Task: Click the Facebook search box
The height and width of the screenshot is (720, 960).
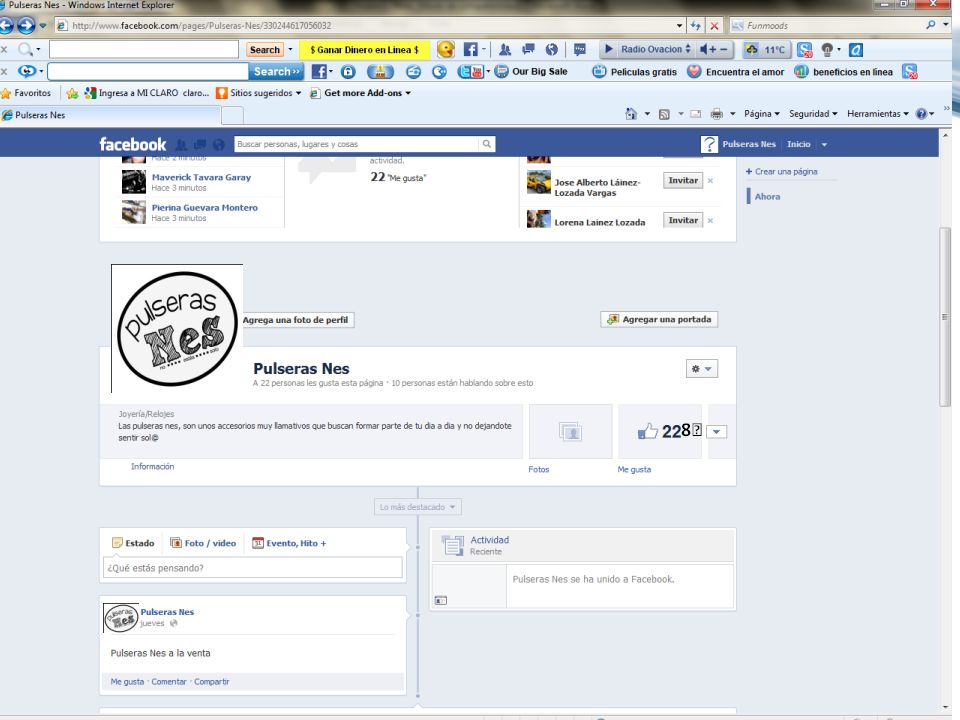Action: 356,144
